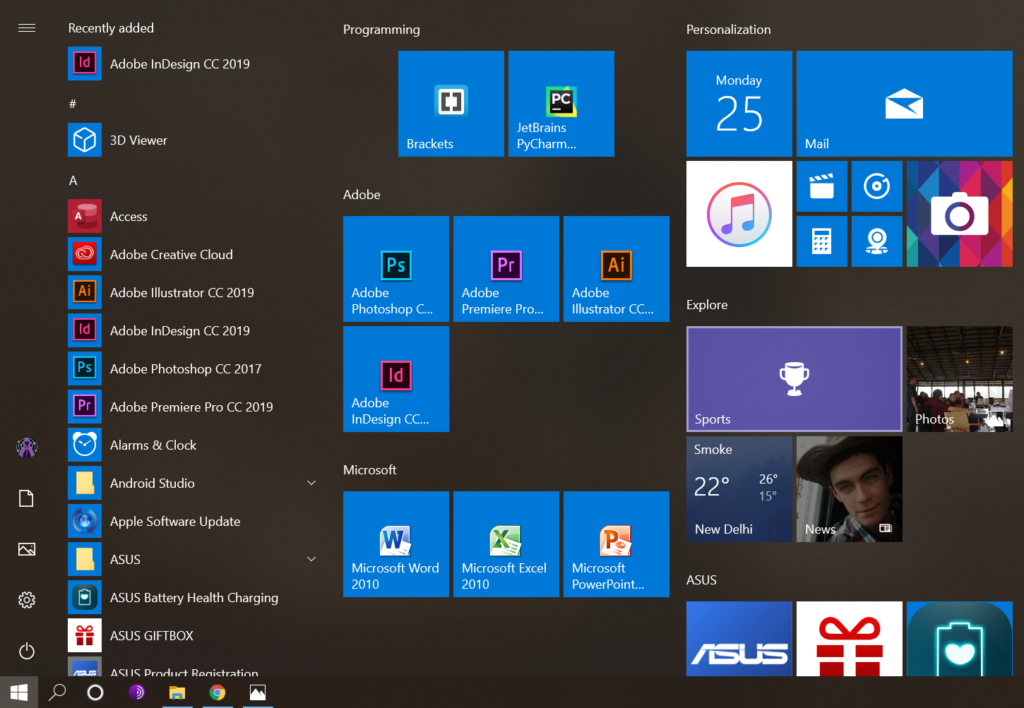This screenshot has height=708, width=1024.
Task: Open Adobe Creative Cloud app
Action: [x=193, y=255]
